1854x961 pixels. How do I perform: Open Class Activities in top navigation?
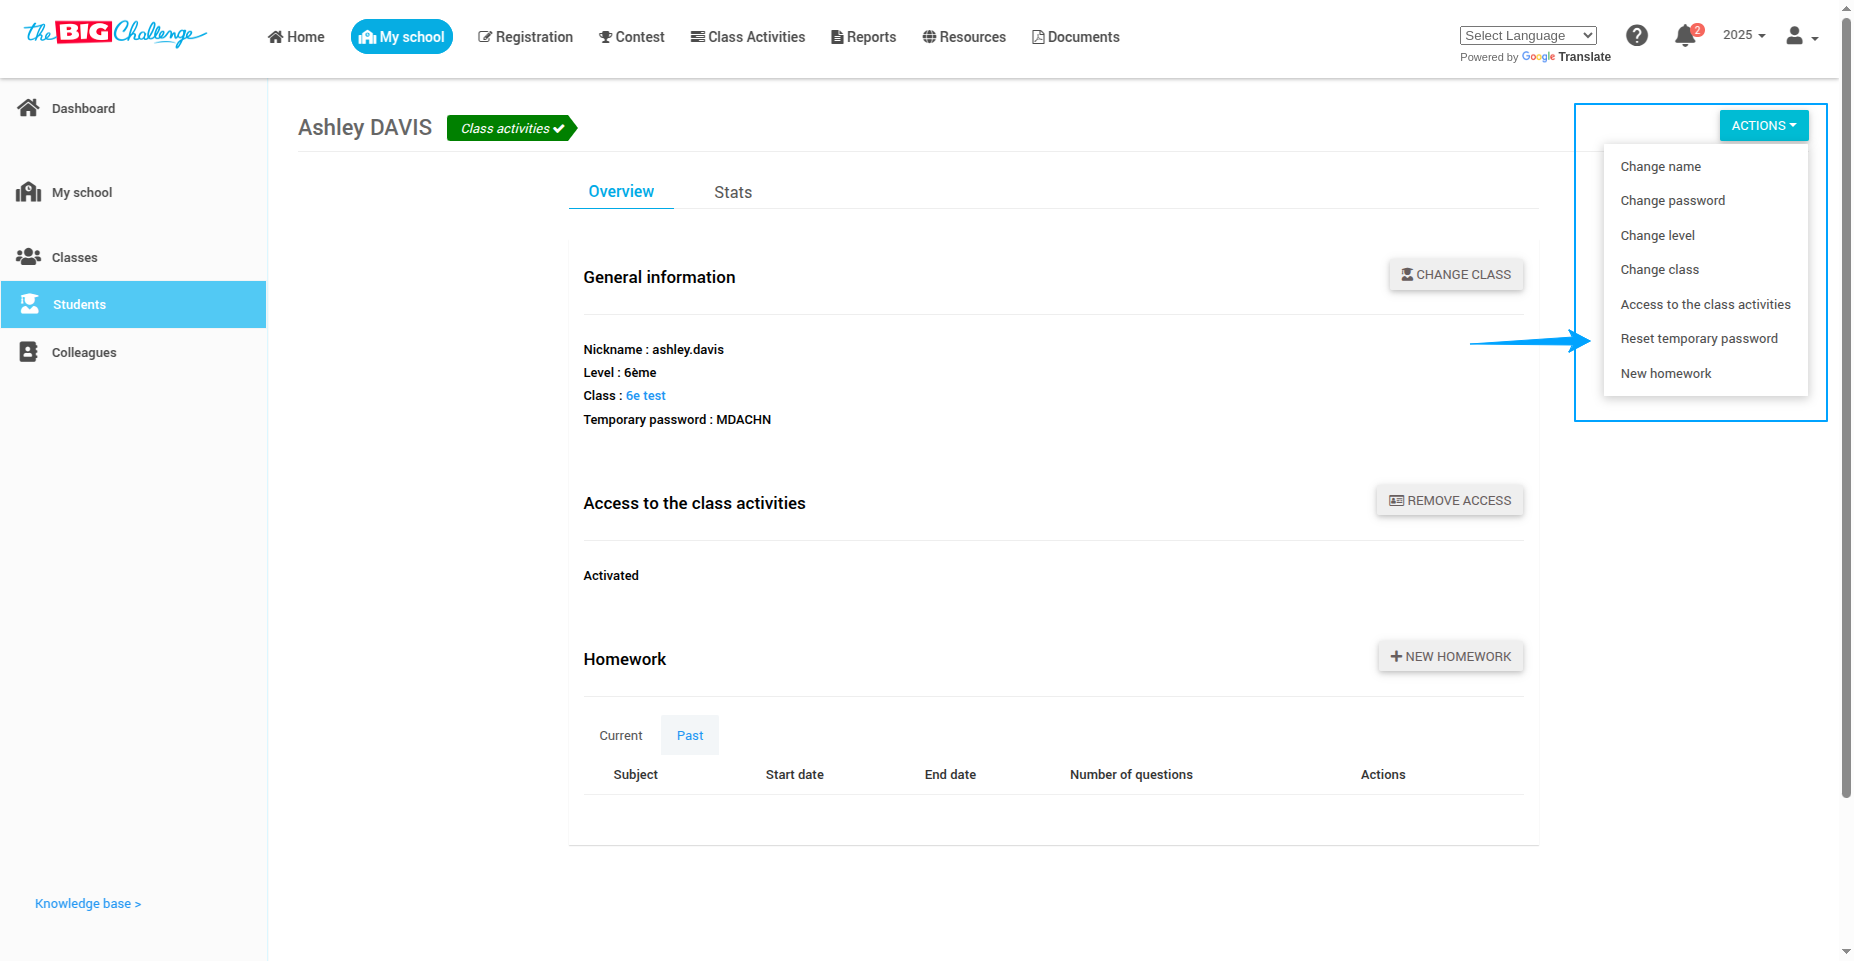pos(748,37)
